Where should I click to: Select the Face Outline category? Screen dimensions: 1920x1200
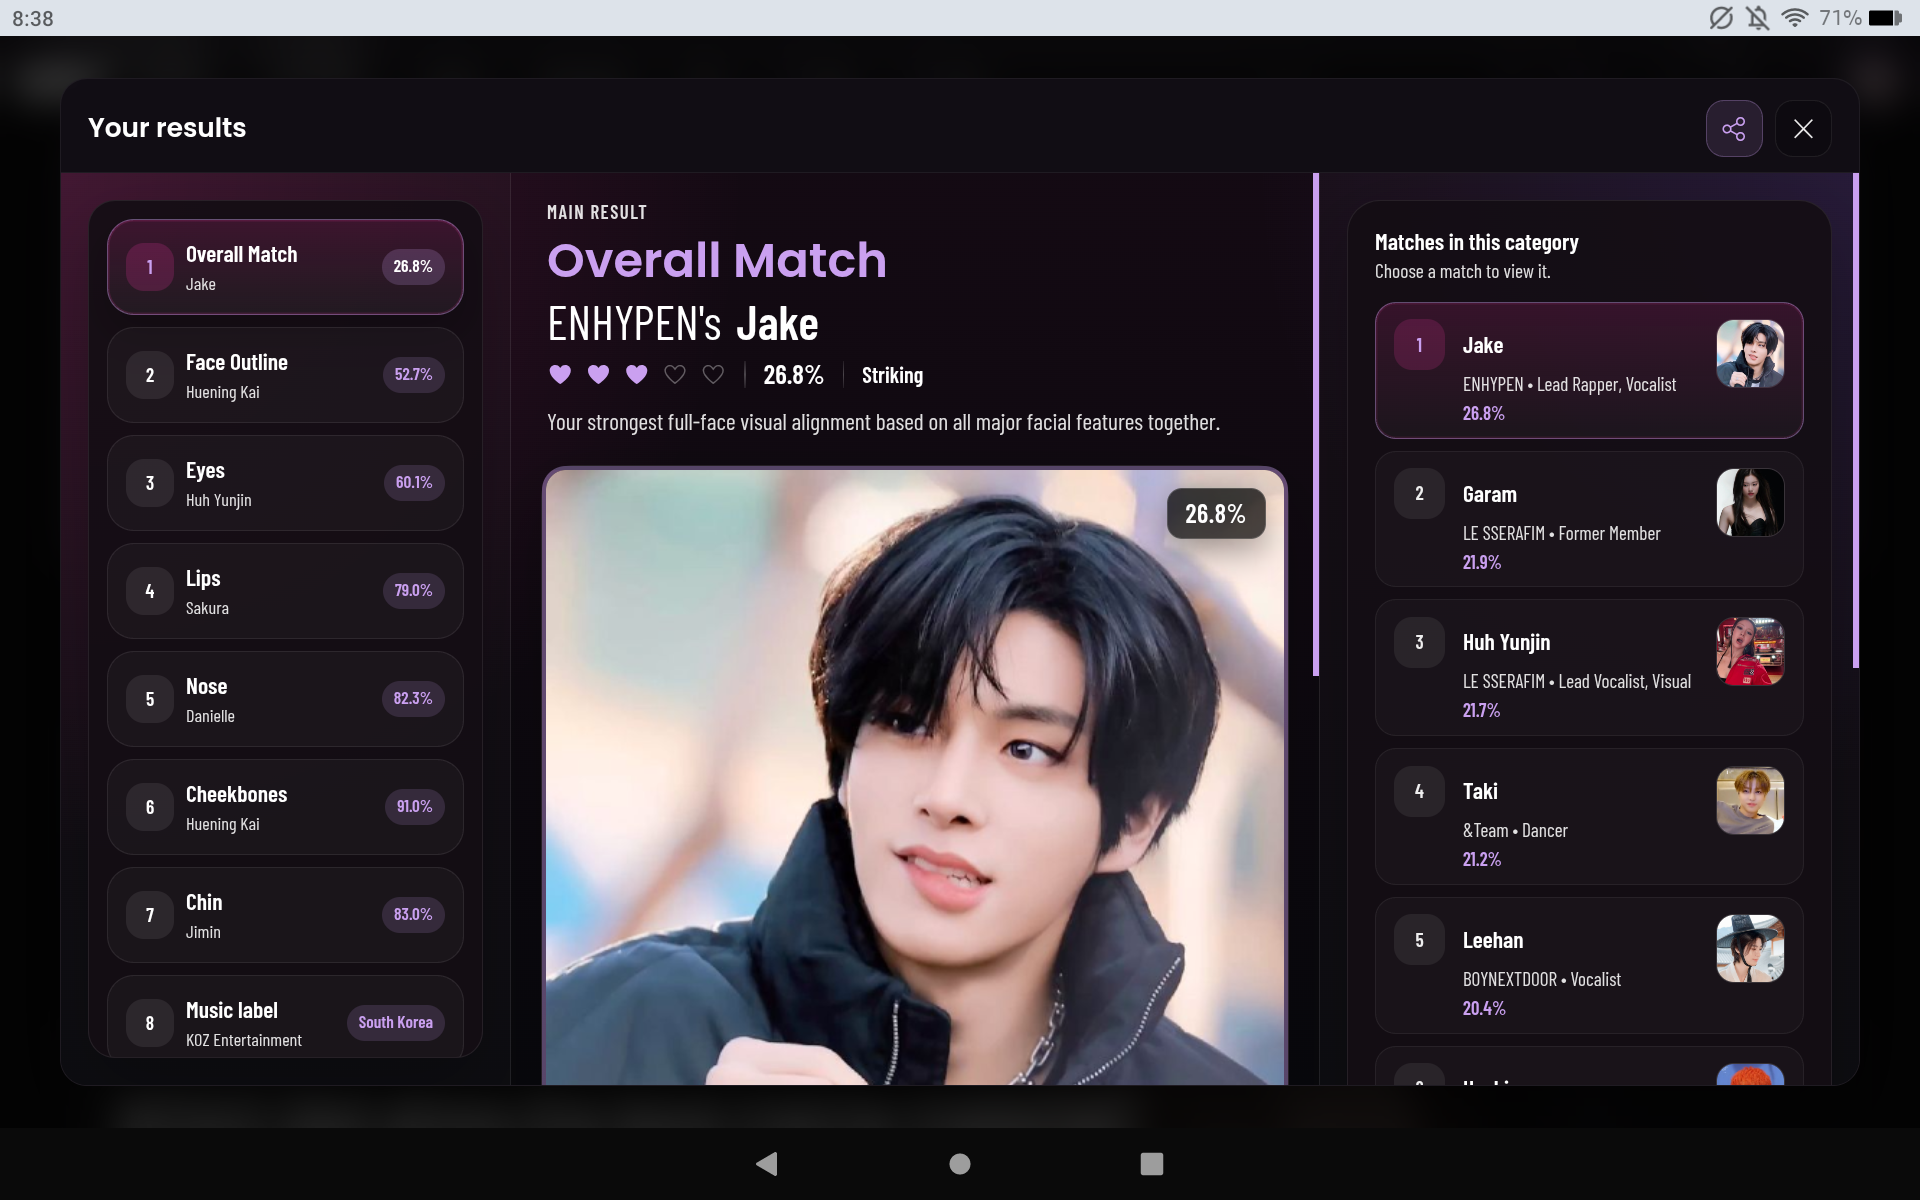coord(285,375)
